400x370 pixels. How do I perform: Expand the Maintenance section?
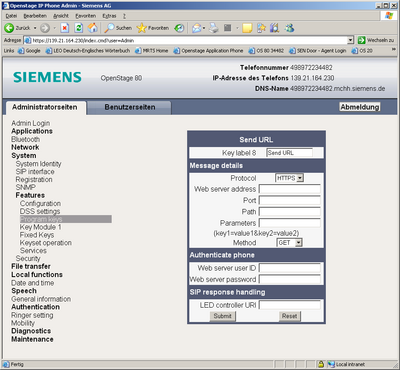coord(32,339)
